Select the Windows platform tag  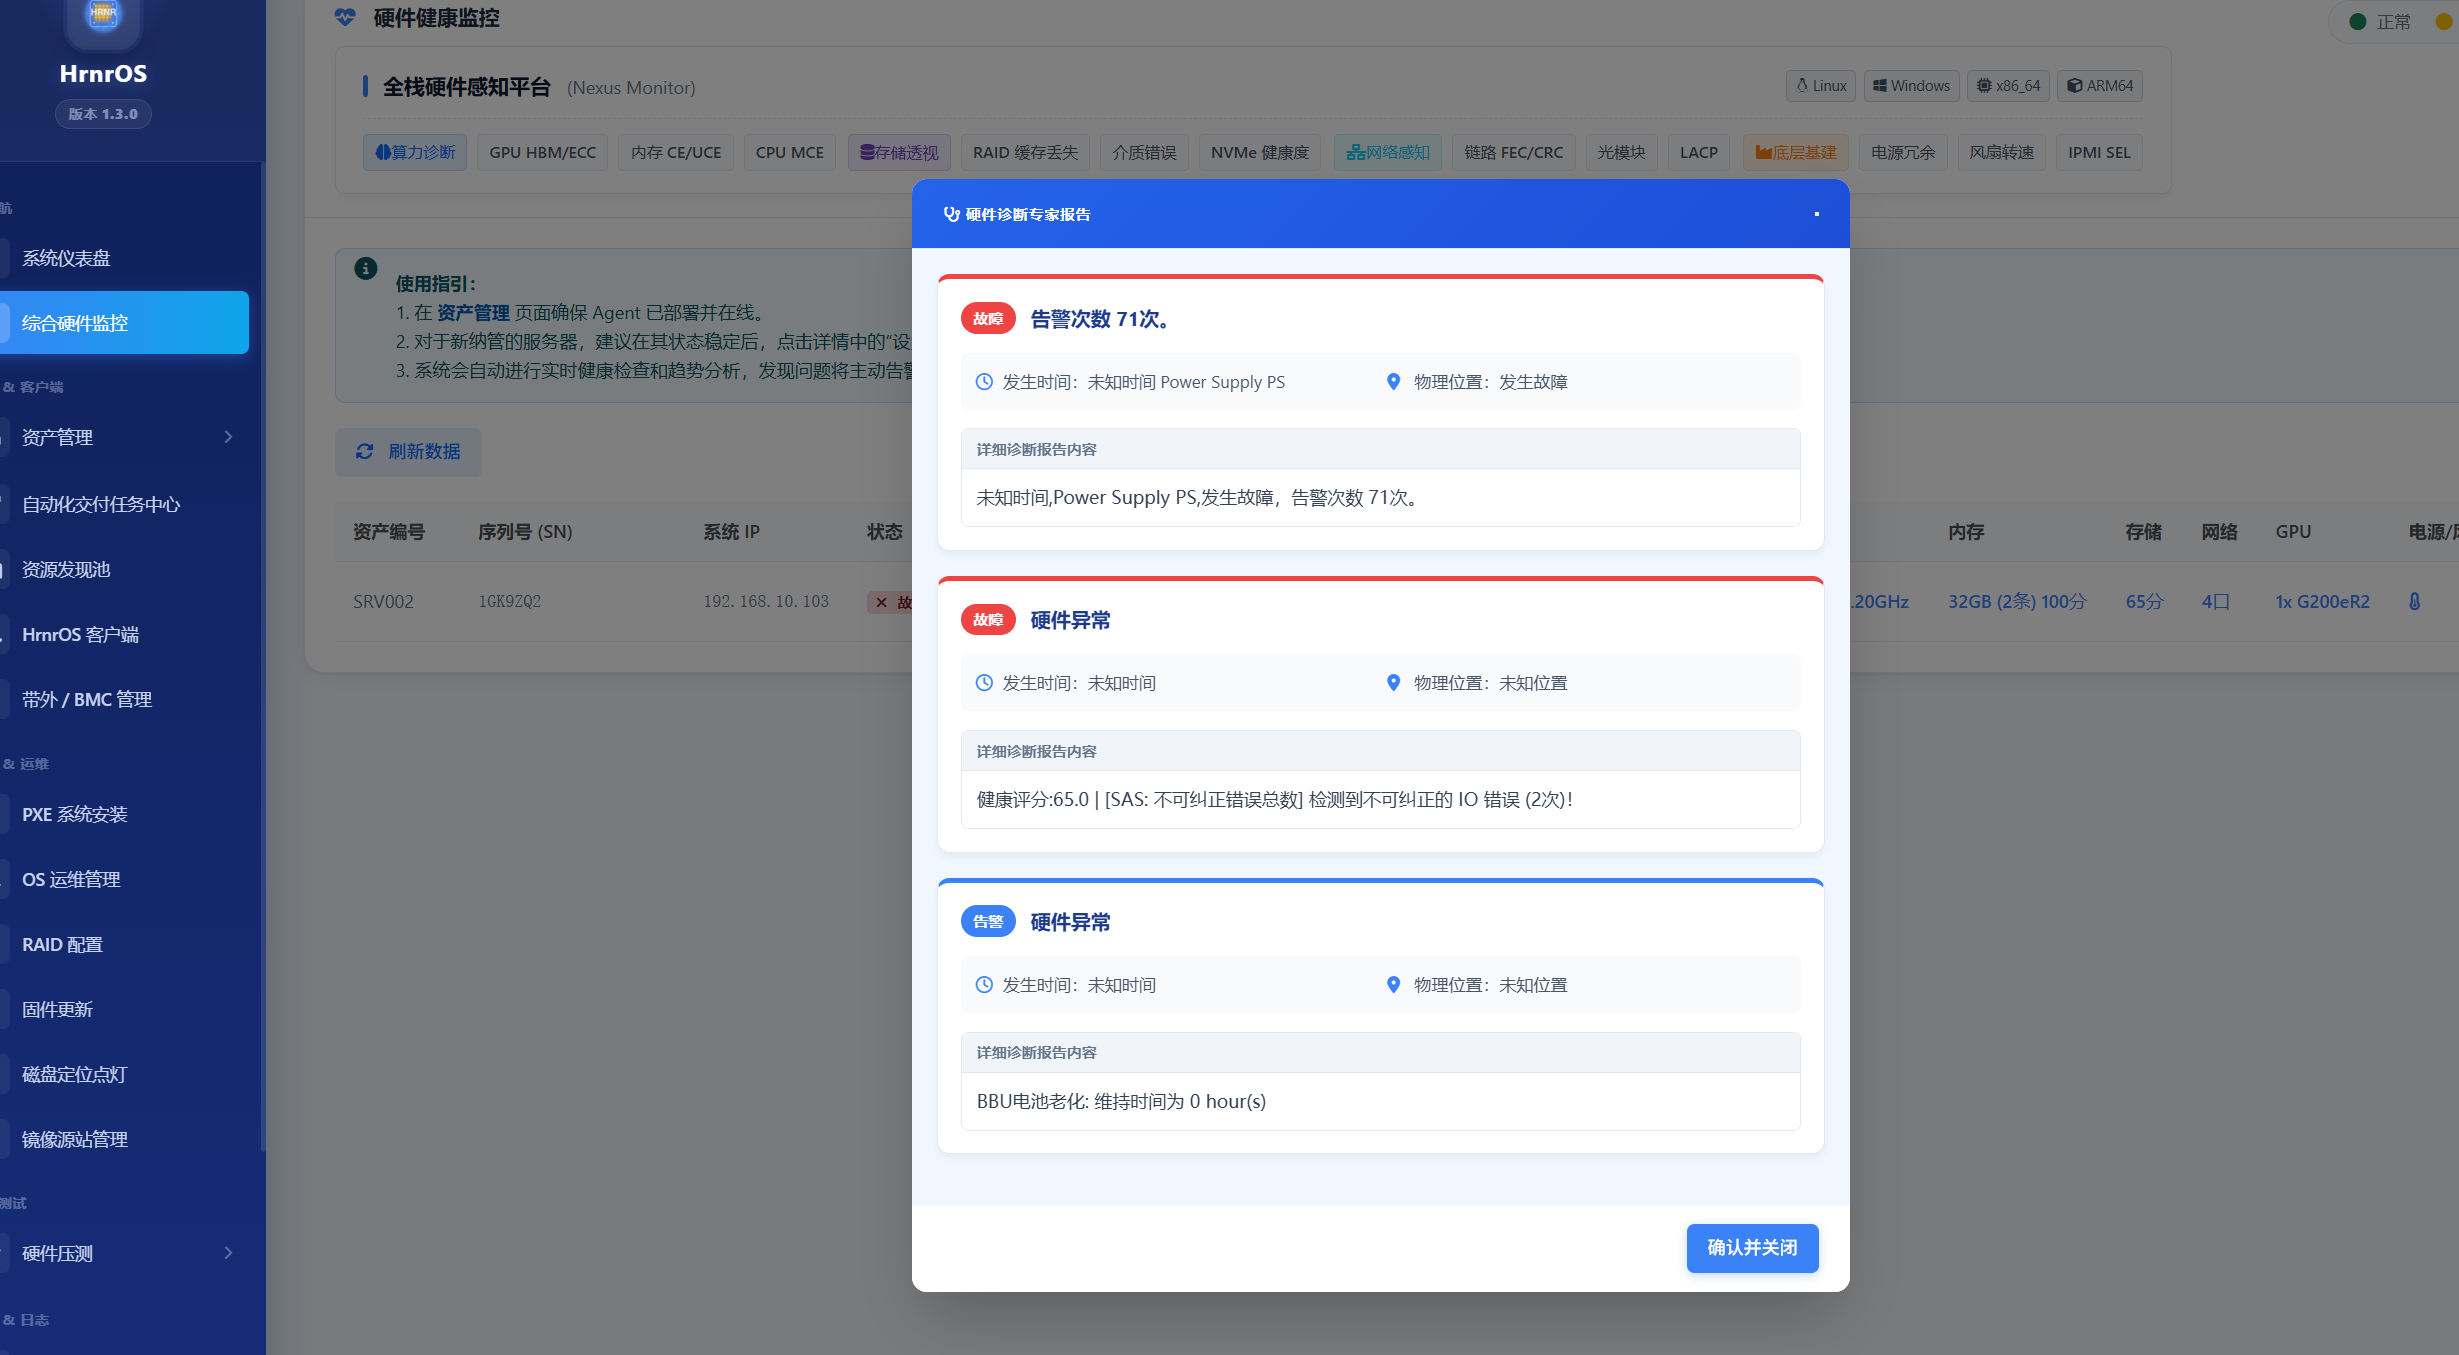(1911, 86)
